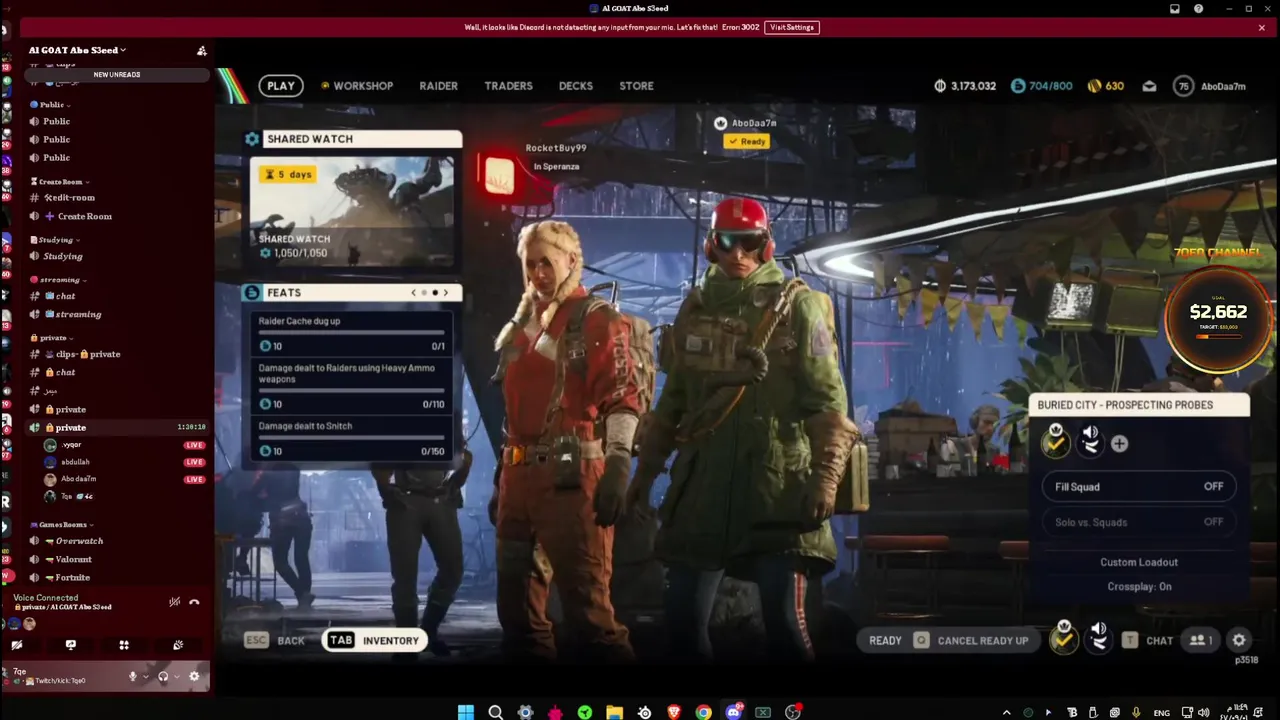
Task: Open Windows Start menu
Action: point(466,712)
